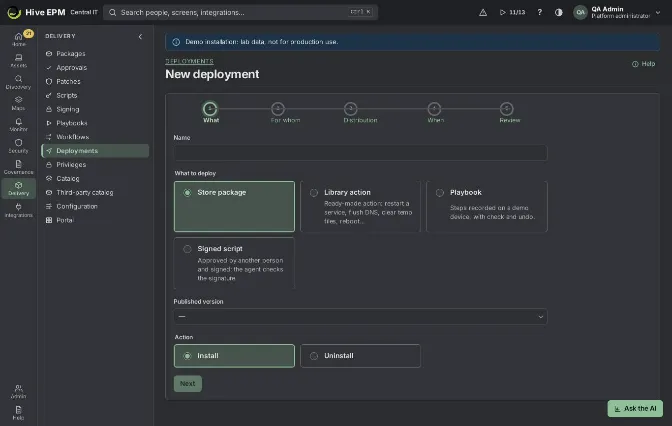Click the question mark icon in top bar

[x=540, y=12]
